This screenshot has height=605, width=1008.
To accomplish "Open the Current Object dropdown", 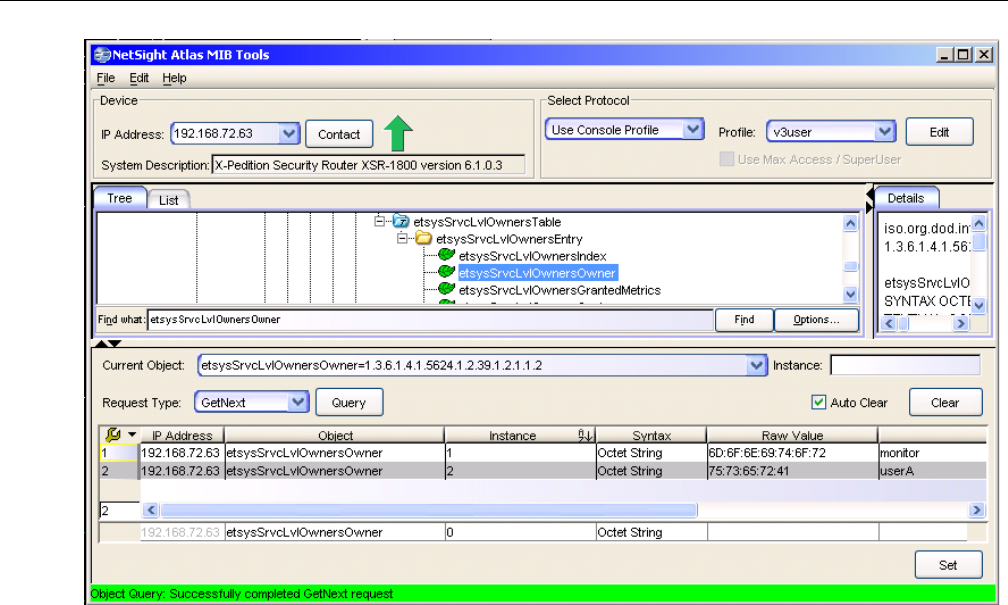I will click(x=757, y=365).
